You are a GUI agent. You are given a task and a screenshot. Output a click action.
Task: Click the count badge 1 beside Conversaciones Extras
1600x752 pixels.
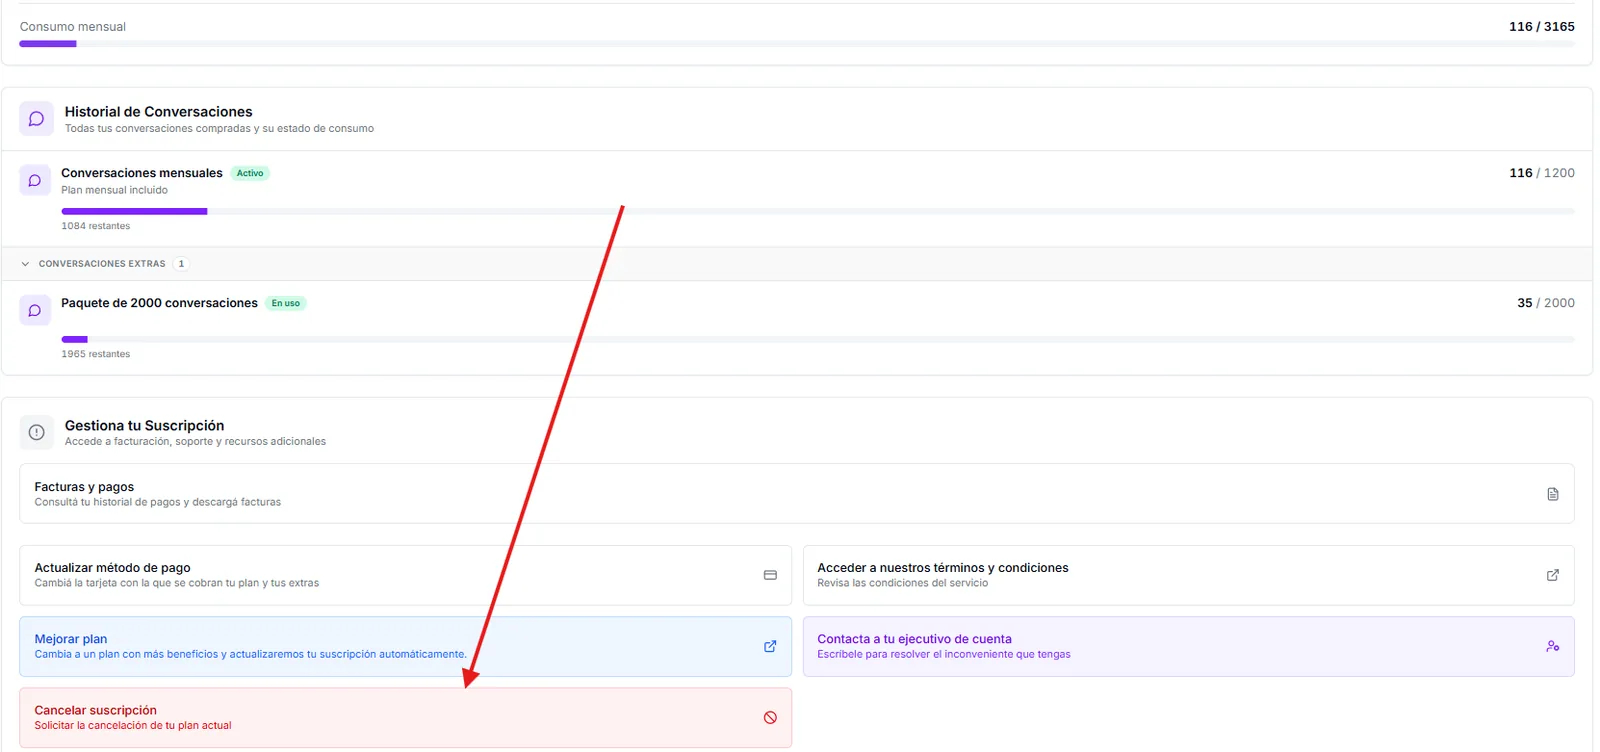181,264
